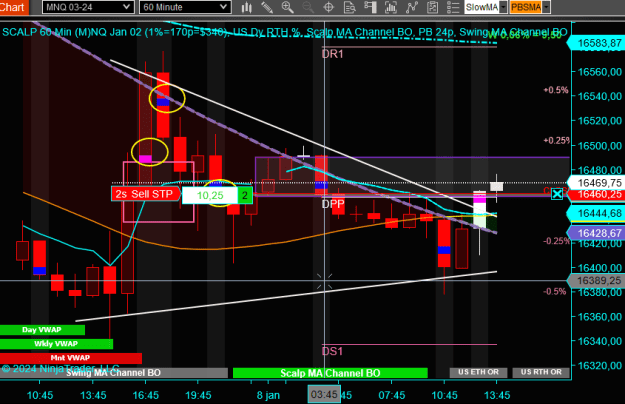Click the green order quantity 2 box
This screenshot has height=404, width=625.
pos(245,195)
